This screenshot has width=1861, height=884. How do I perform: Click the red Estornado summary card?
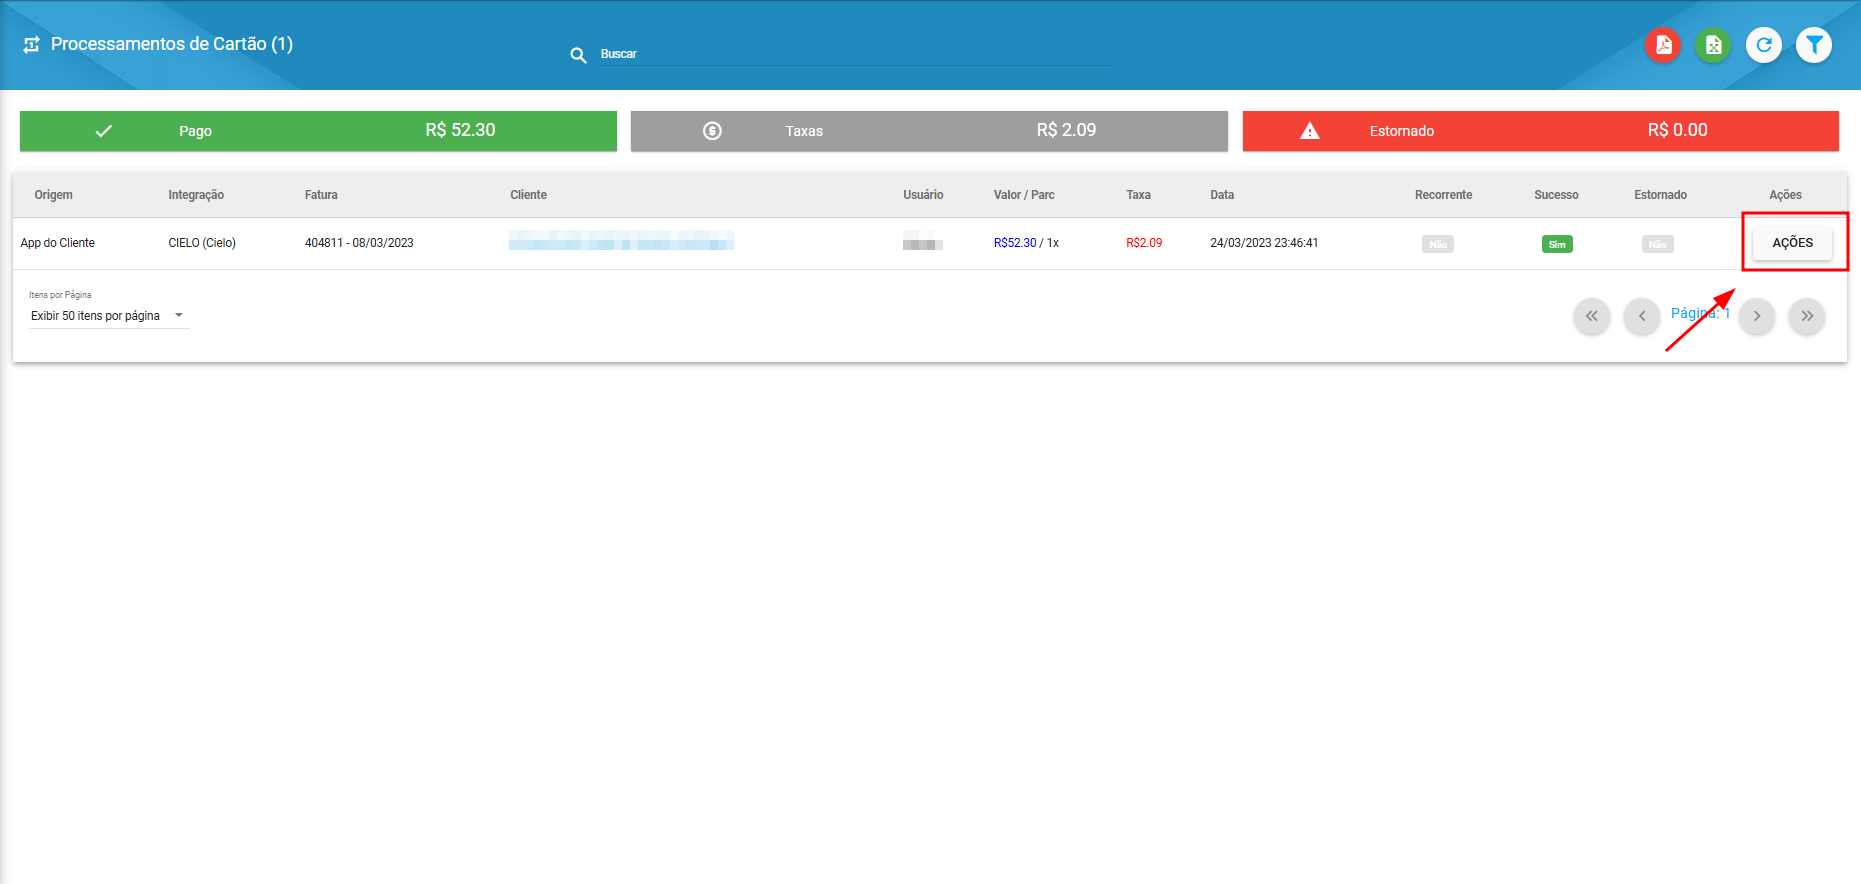(1541, 131)
